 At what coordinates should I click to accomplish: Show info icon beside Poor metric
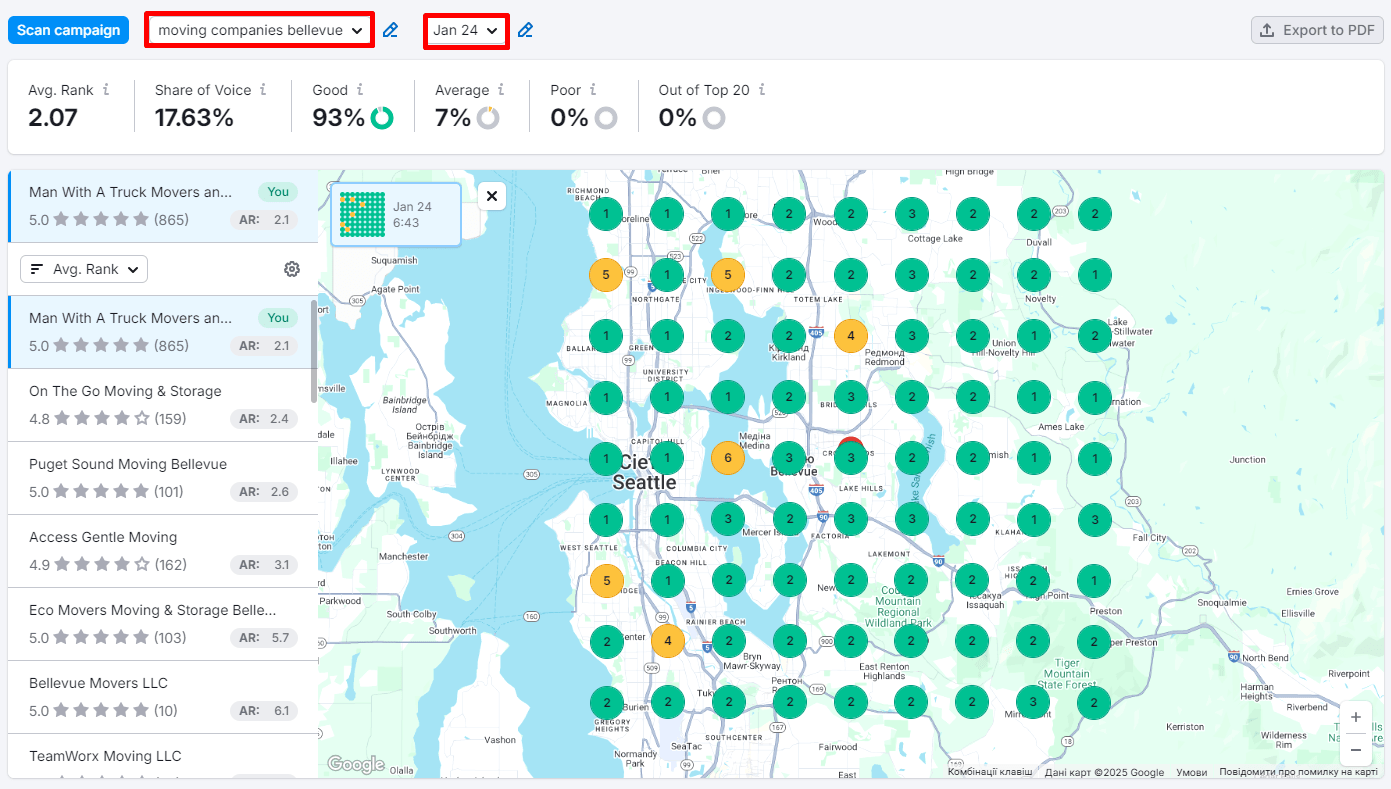(x=593, y=89)
